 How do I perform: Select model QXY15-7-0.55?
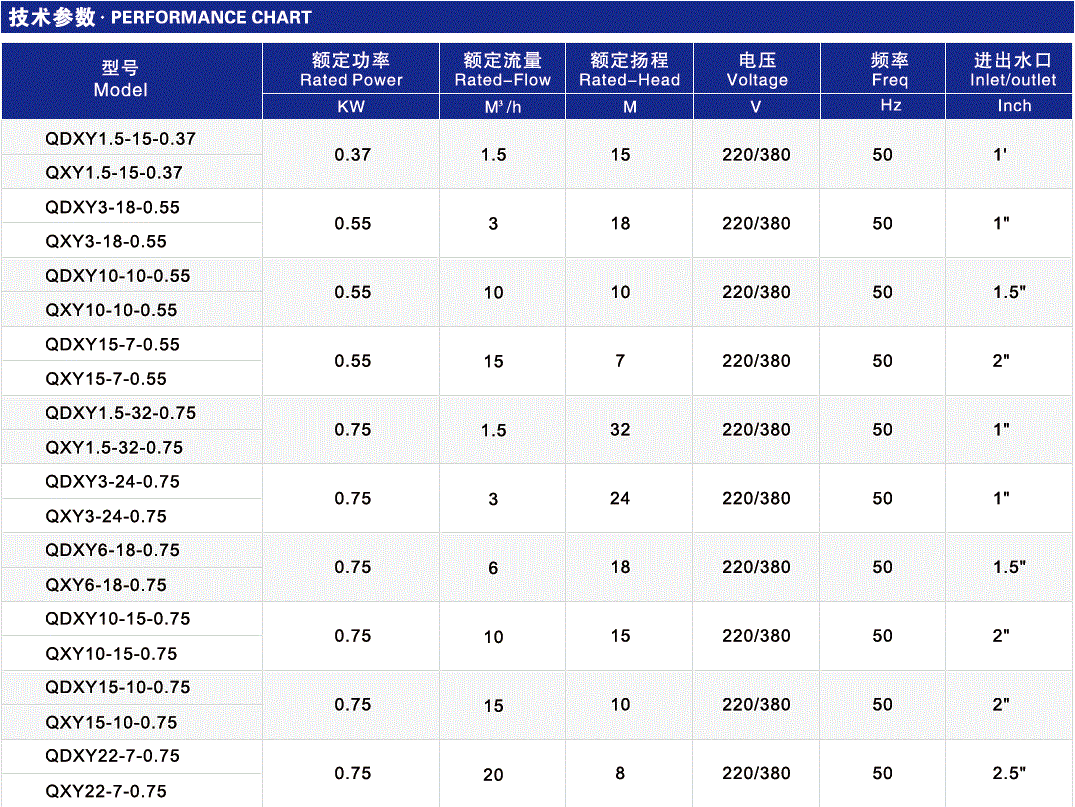[x=106, y=379]
